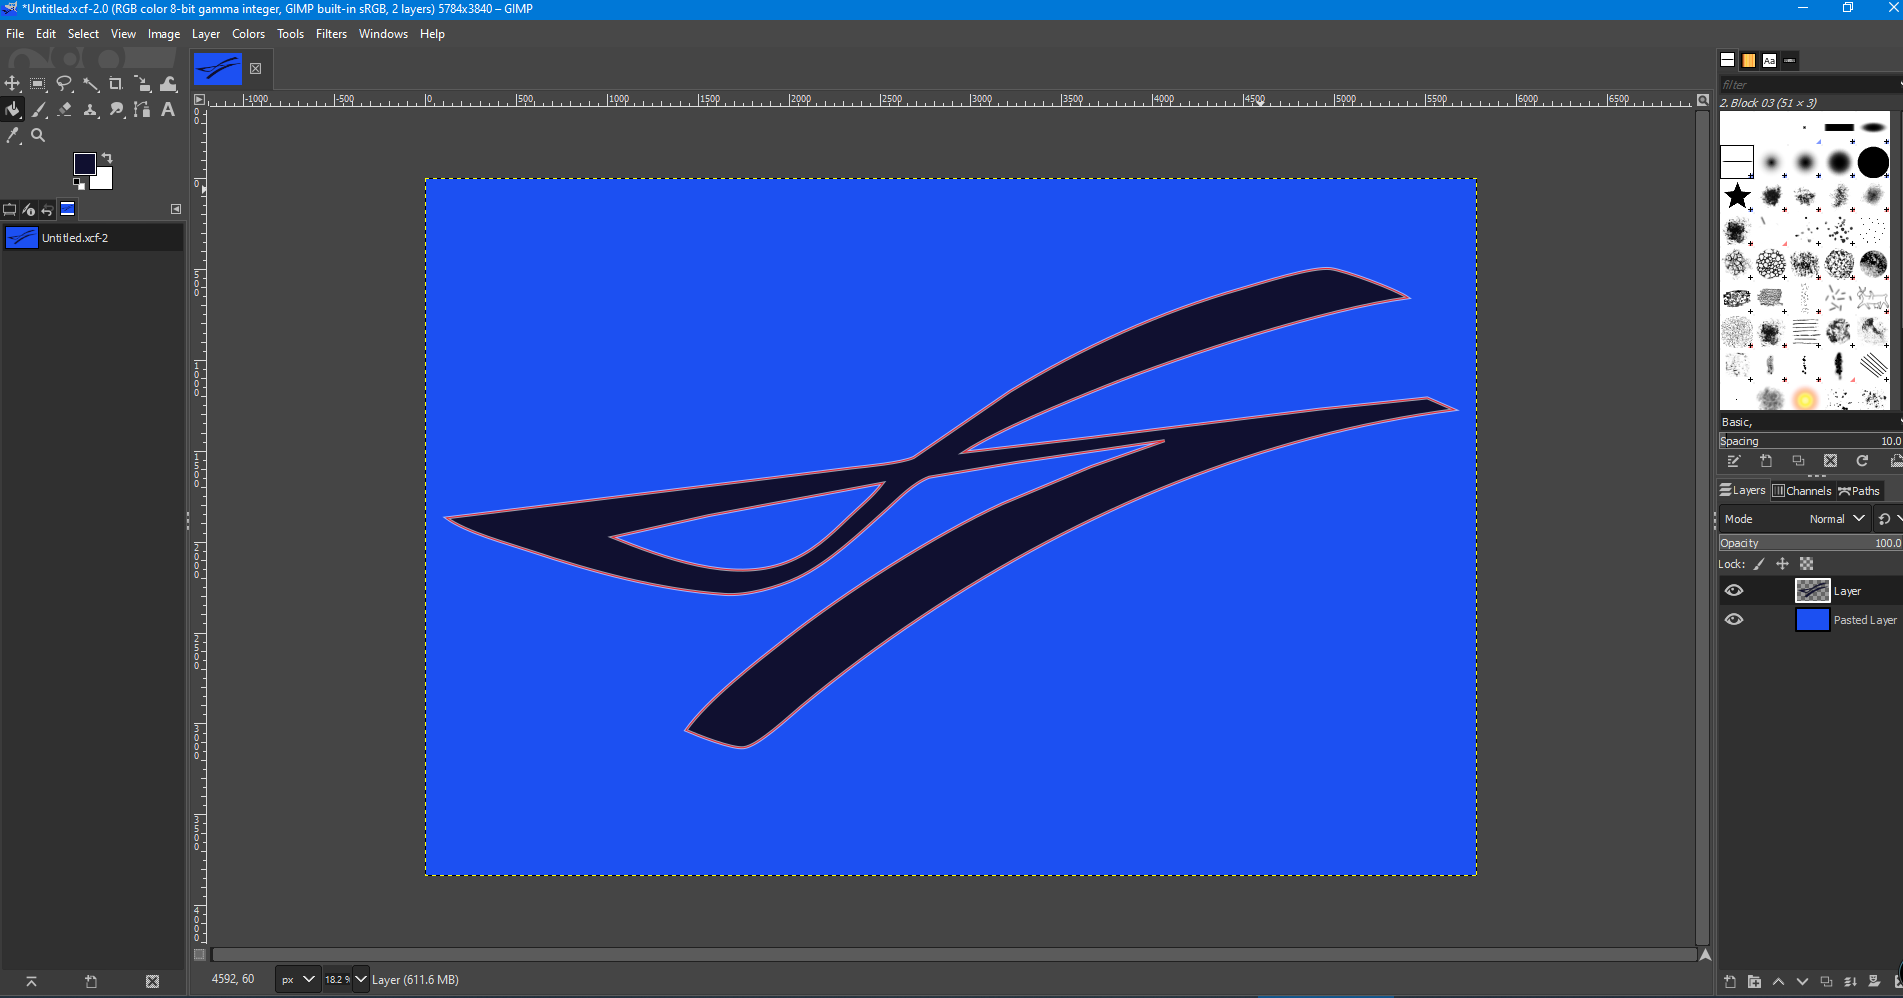Select the star-shaped brush

1738,196
